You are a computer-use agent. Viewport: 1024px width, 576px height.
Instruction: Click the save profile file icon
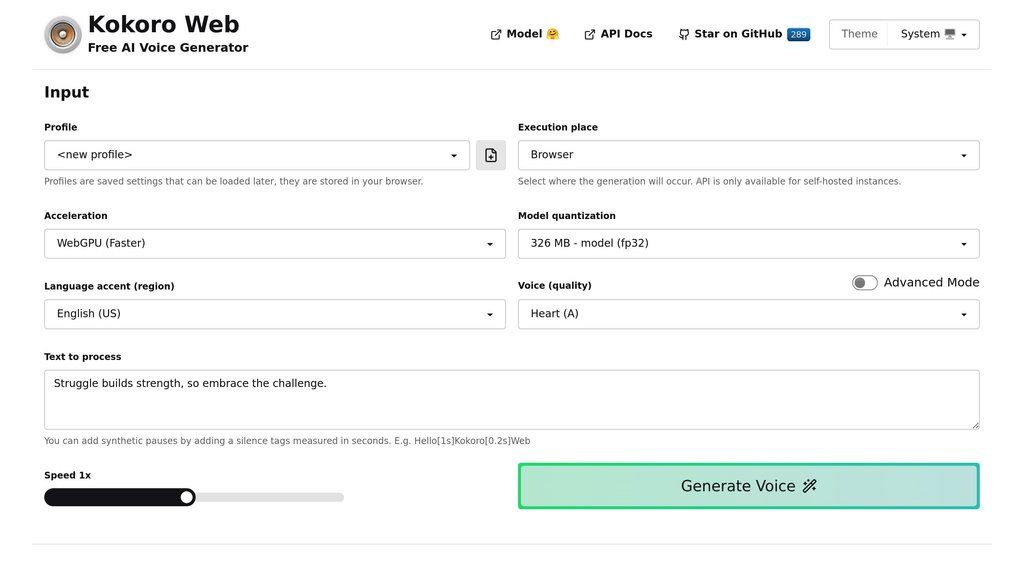coord(491,155)
